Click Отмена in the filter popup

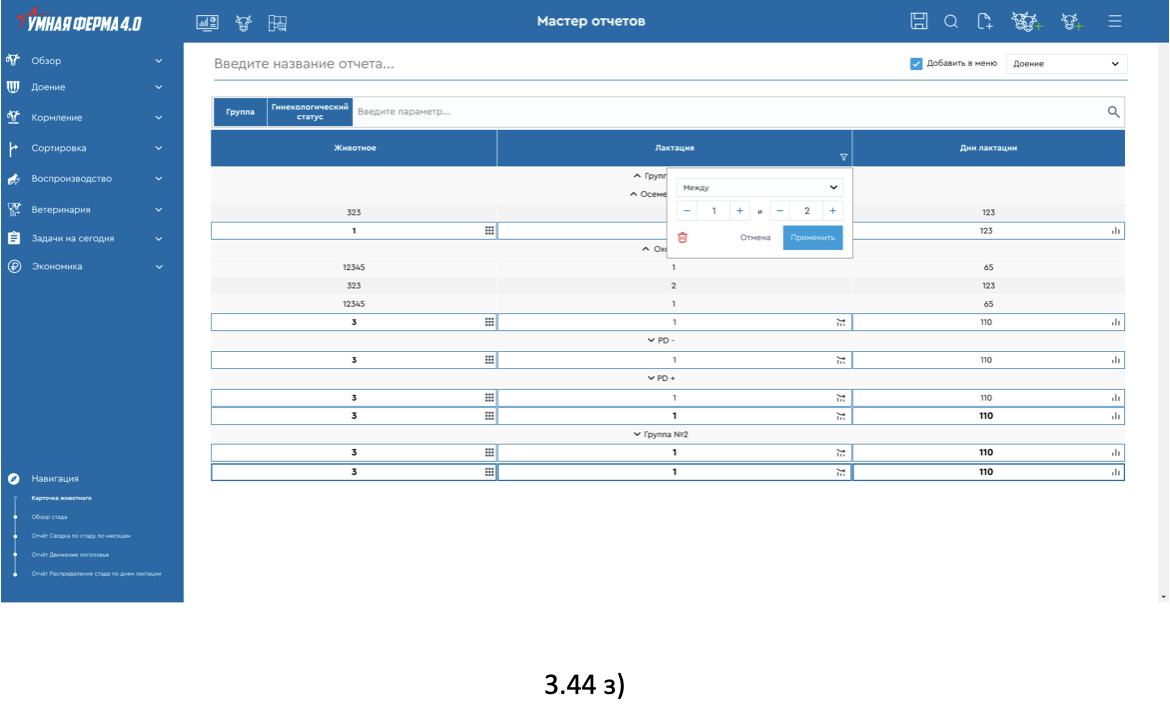[x=755, y=238]
